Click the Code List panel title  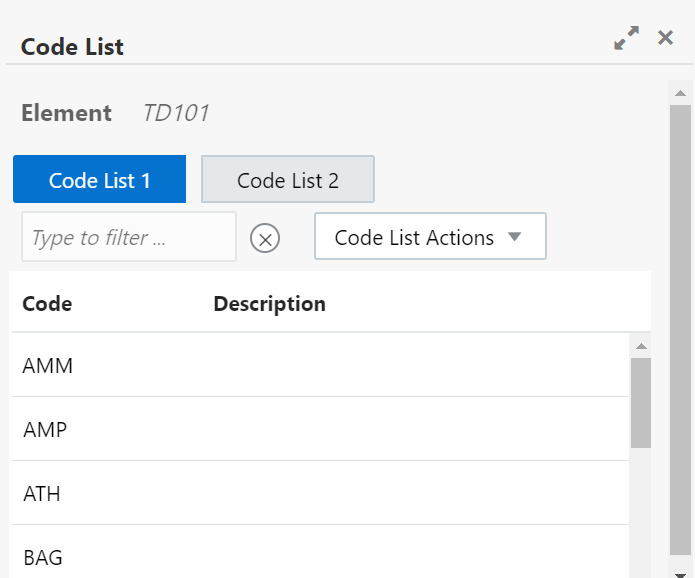point(72,46)
